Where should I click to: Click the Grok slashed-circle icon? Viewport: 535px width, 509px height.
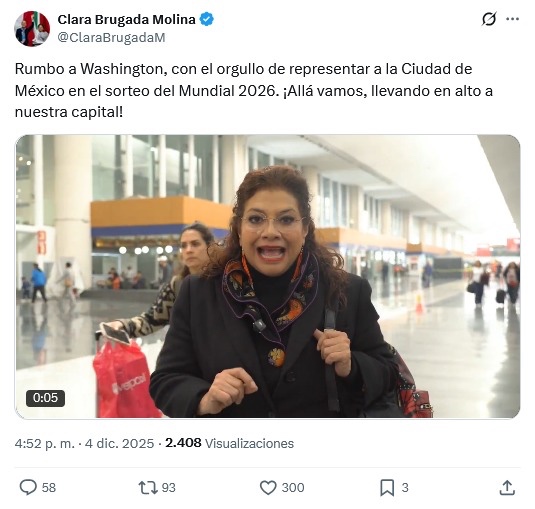click(x=489, y=19)
